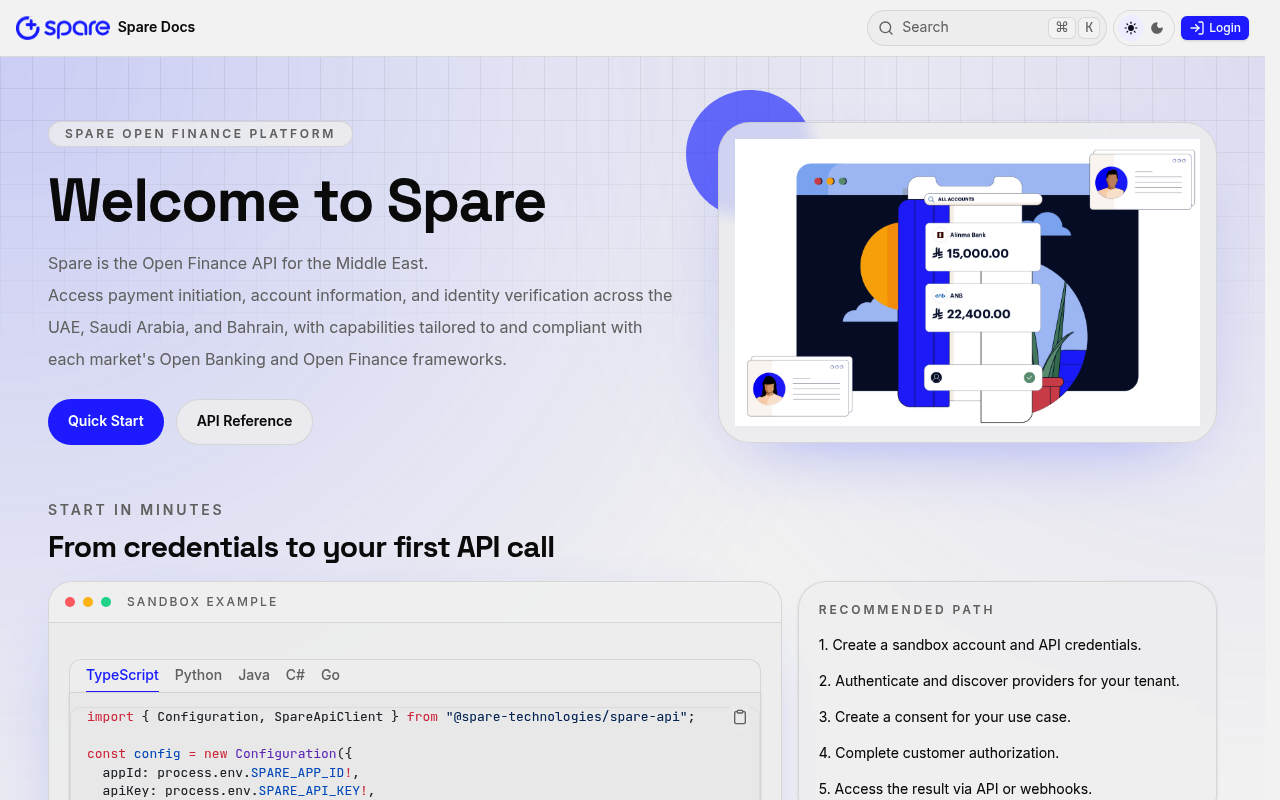Switch to light theme sun icon
The image size is (1280, 800).
pyautogui.click(x=1131, y=28)
